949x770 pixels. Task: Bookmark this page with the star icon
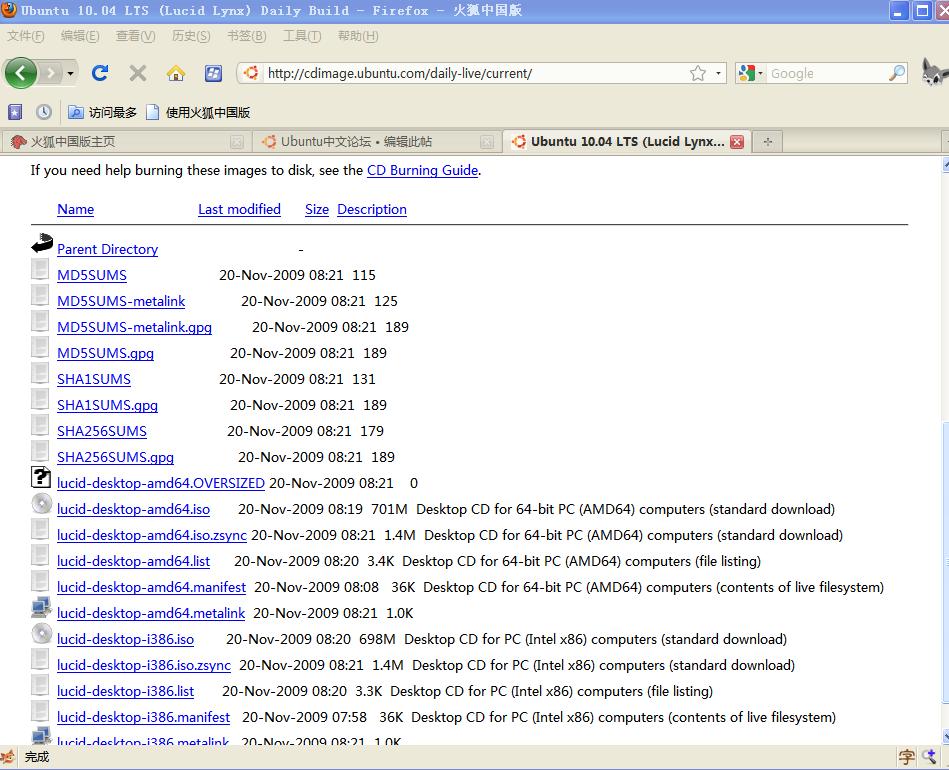tap(698, 73)
